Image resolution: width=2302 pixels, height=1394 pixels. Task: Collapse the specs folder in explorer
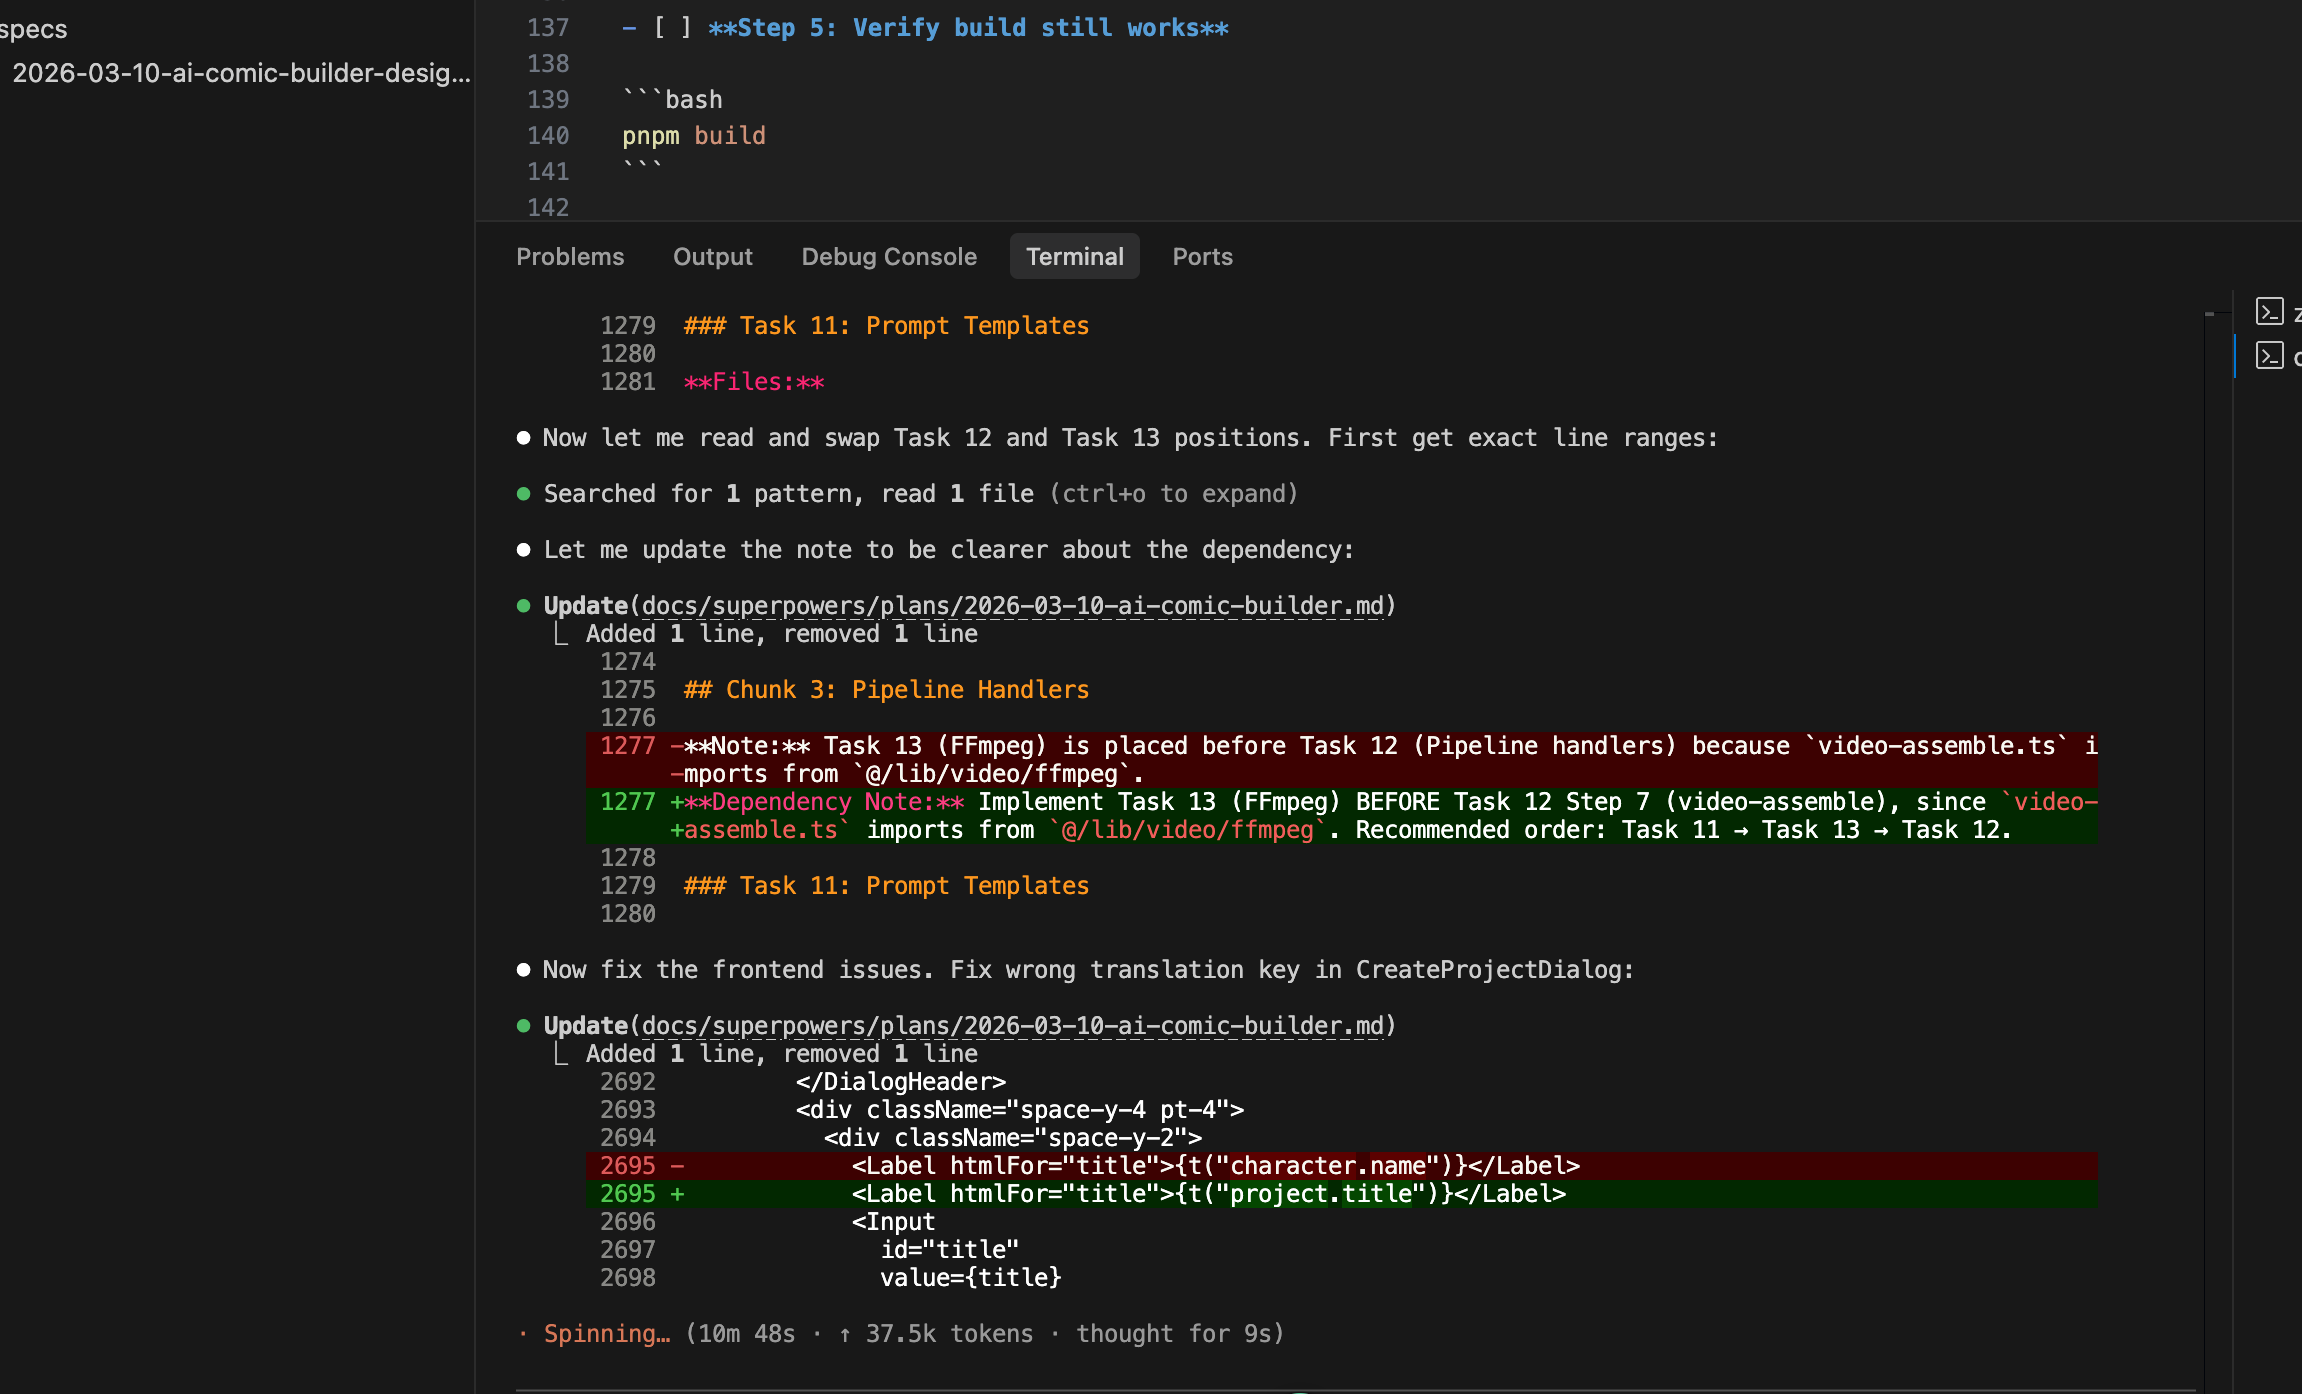coord(33,29)
